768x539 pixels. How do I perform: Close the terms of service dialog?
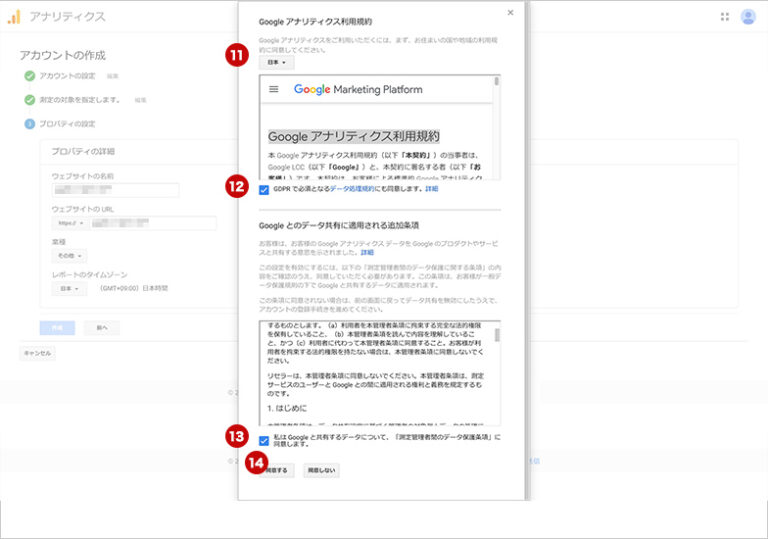pyautogui.click(x=510, y=13)
